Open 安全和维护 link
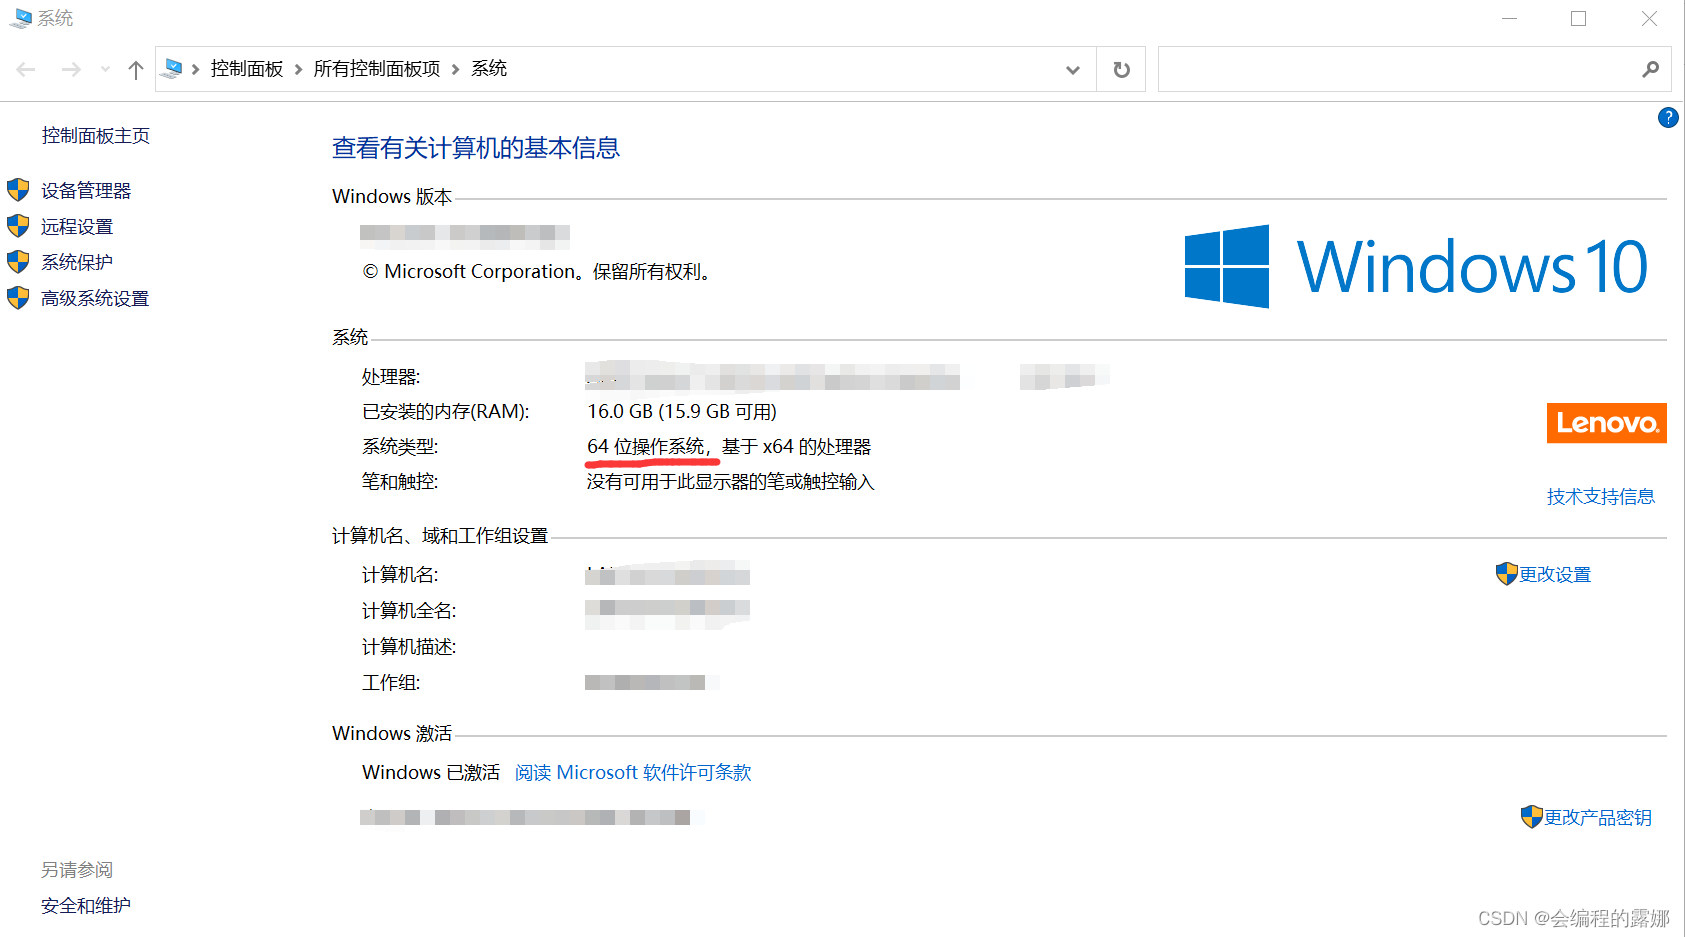The width and height of the screenshot is (1685, 937). click(86, 905)
